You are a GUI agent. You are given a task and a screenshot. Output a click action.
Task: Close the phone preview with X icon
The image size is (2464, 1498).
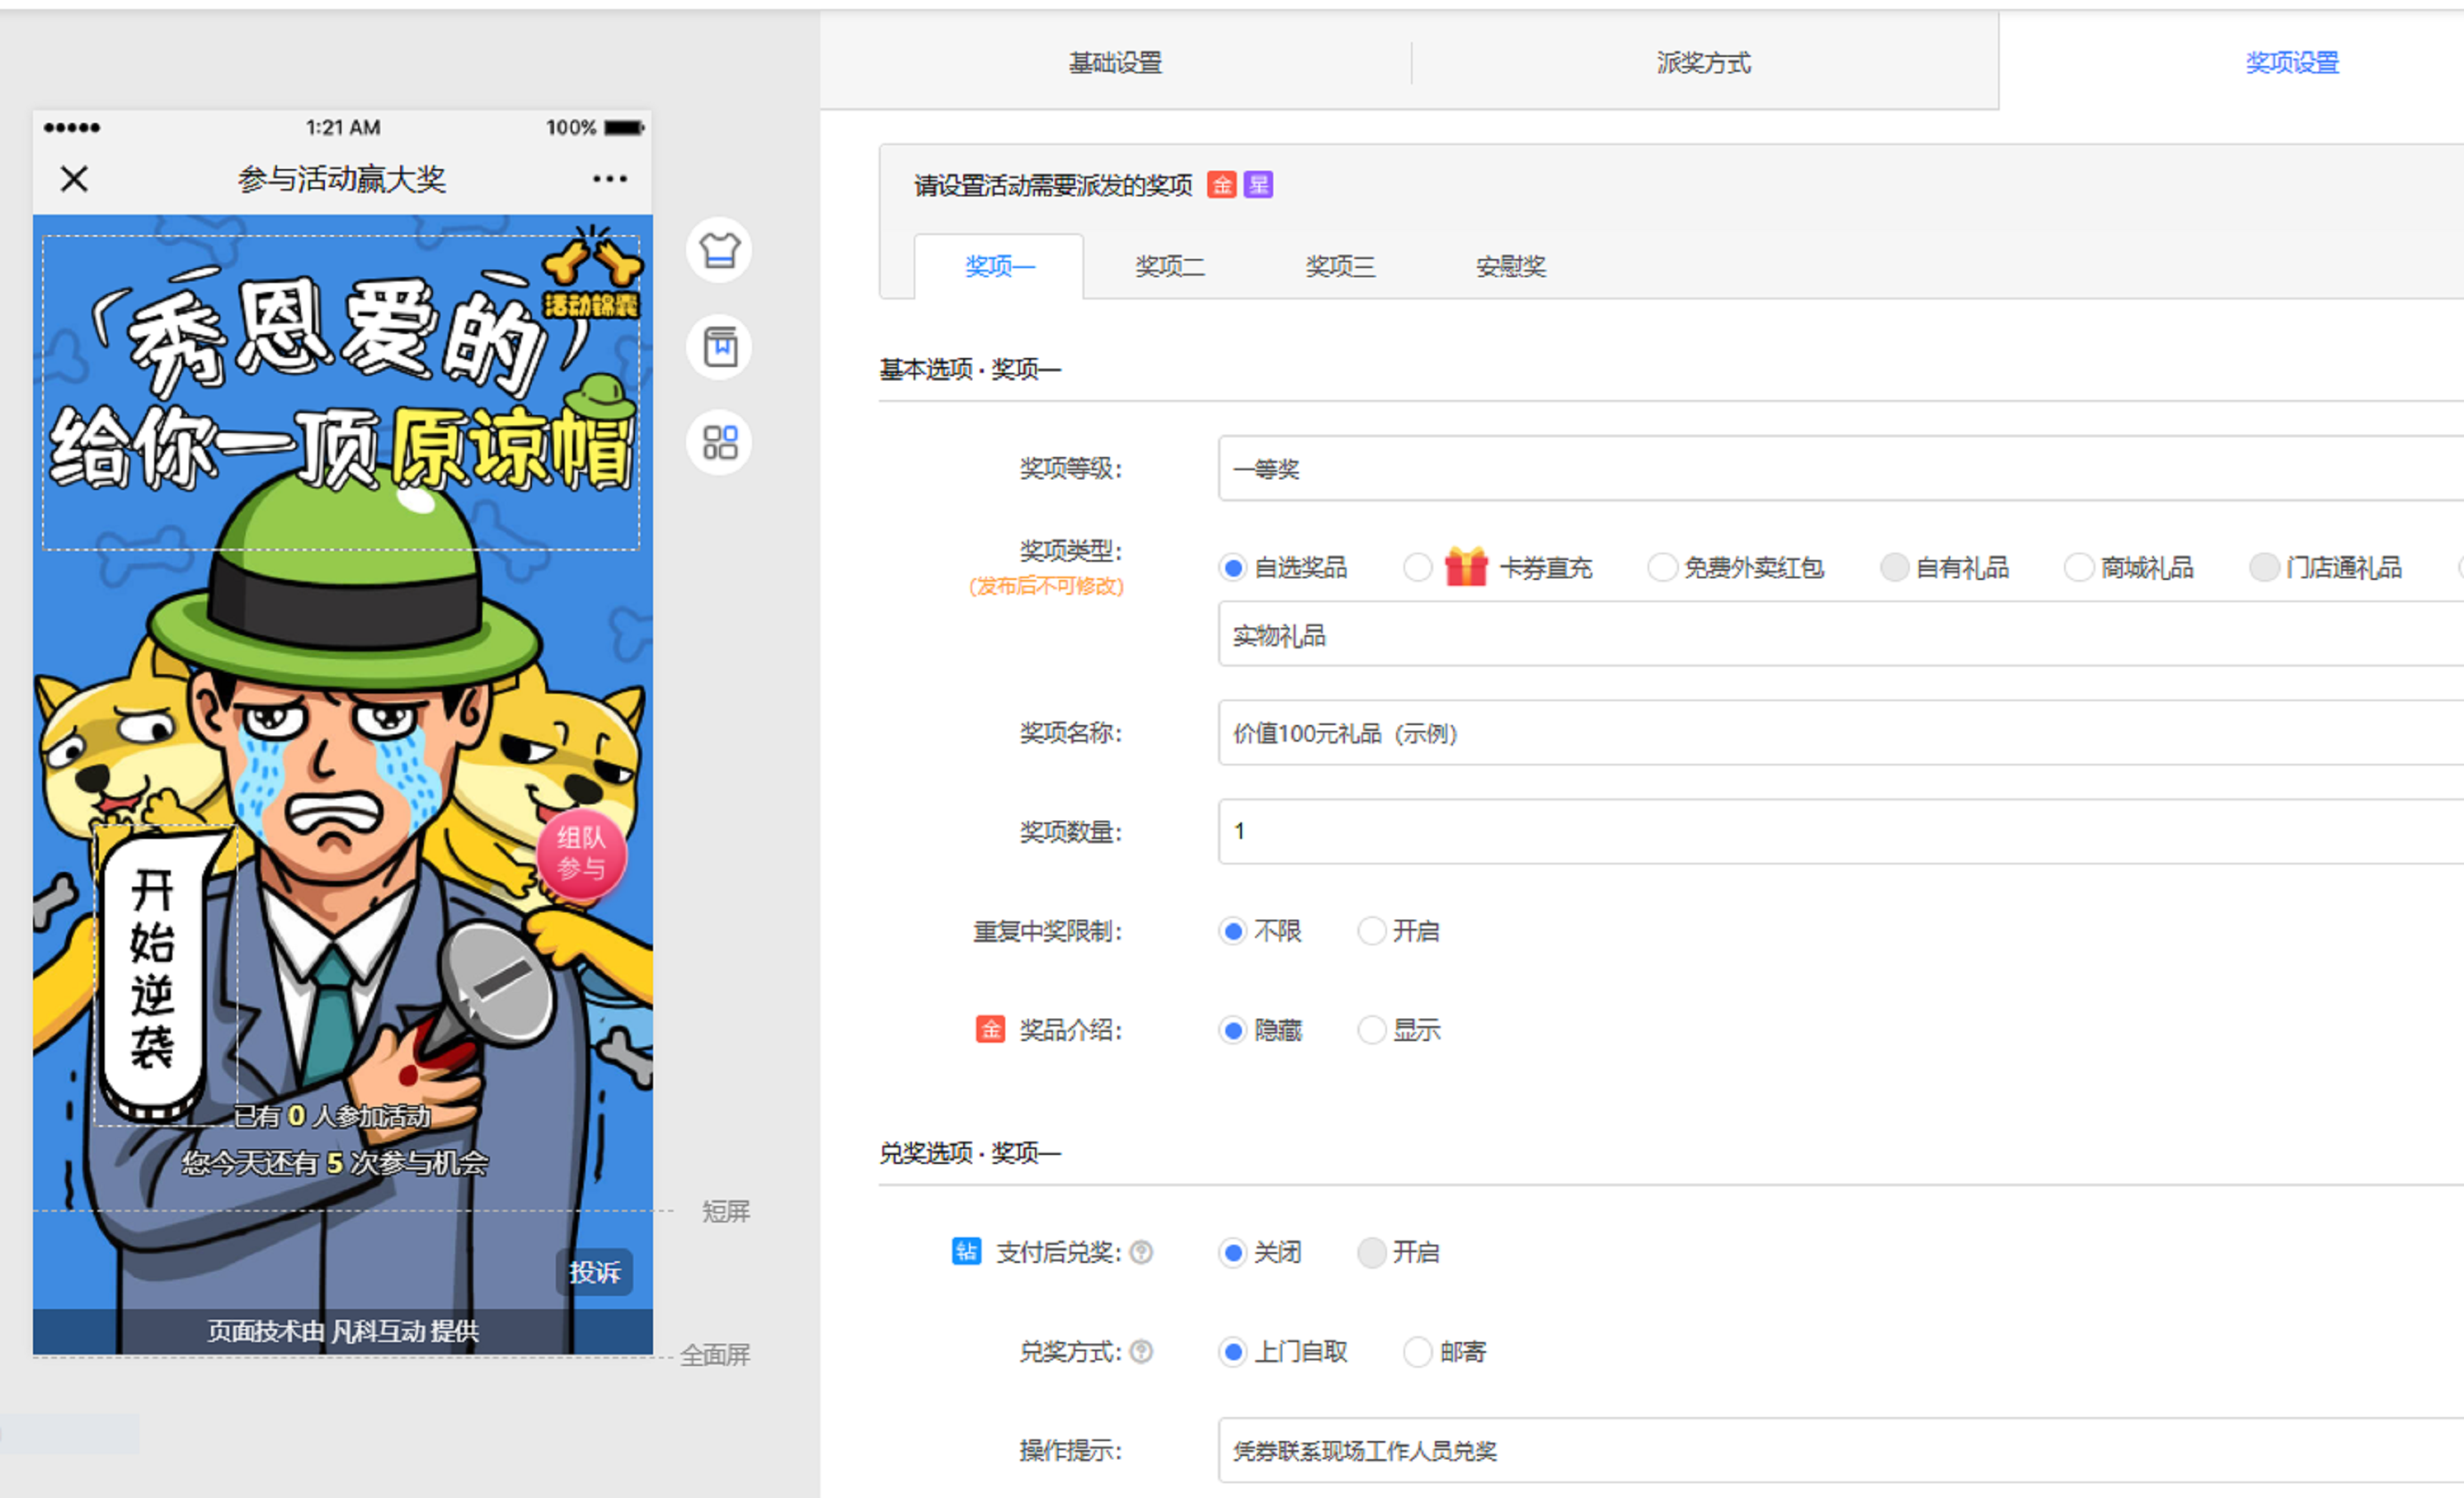click(x=74, y=179)
